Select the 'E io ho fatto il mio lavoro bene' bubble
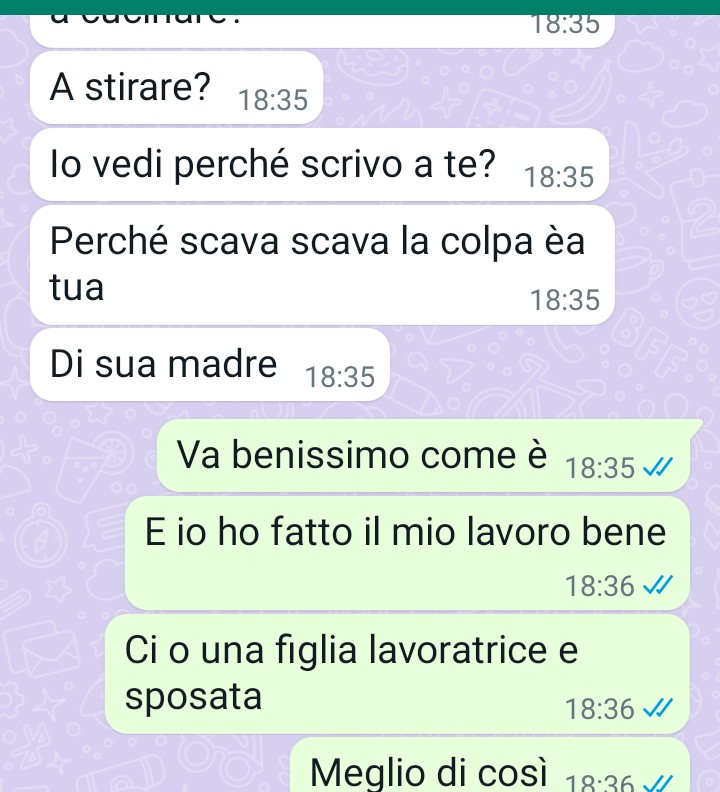Screen dimensions: 720x792 [x=407, y=553]
